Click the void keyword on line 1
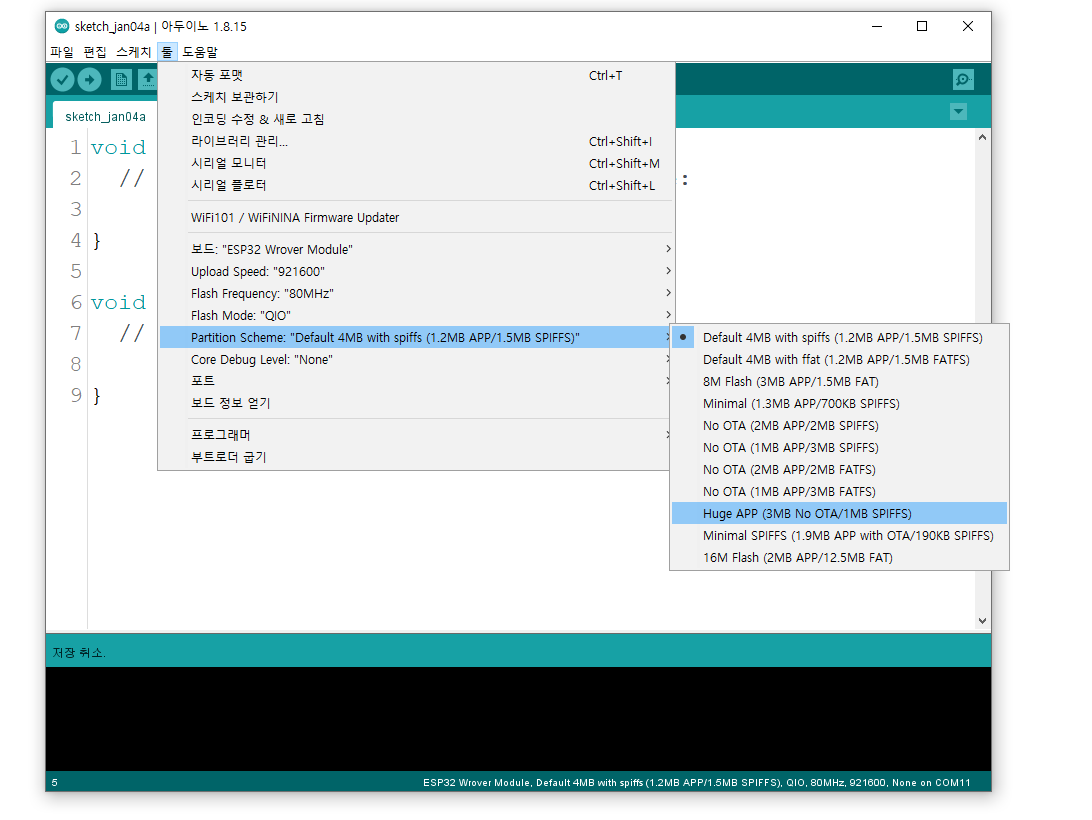 pos(118,148)
